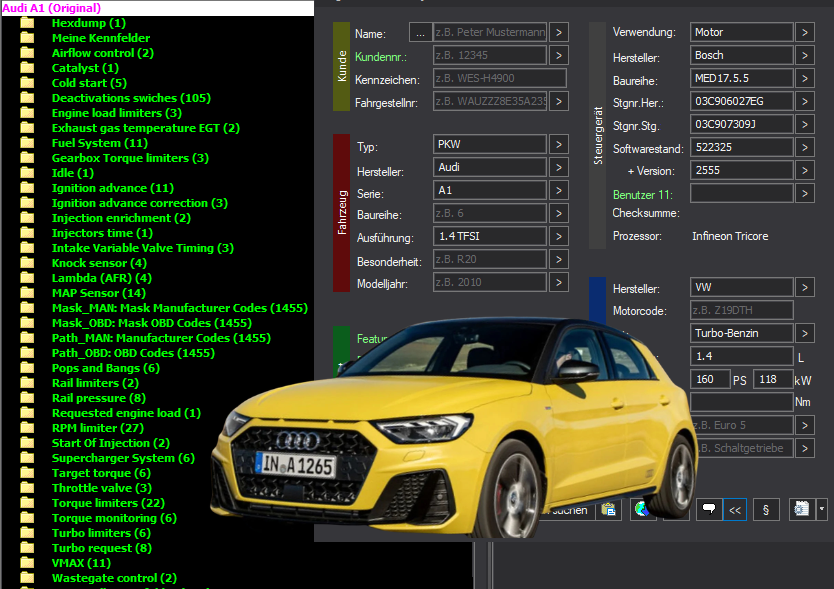834x589 pixels.
Task: Click the Modelljahr input field
Action: tap(490, 282)
